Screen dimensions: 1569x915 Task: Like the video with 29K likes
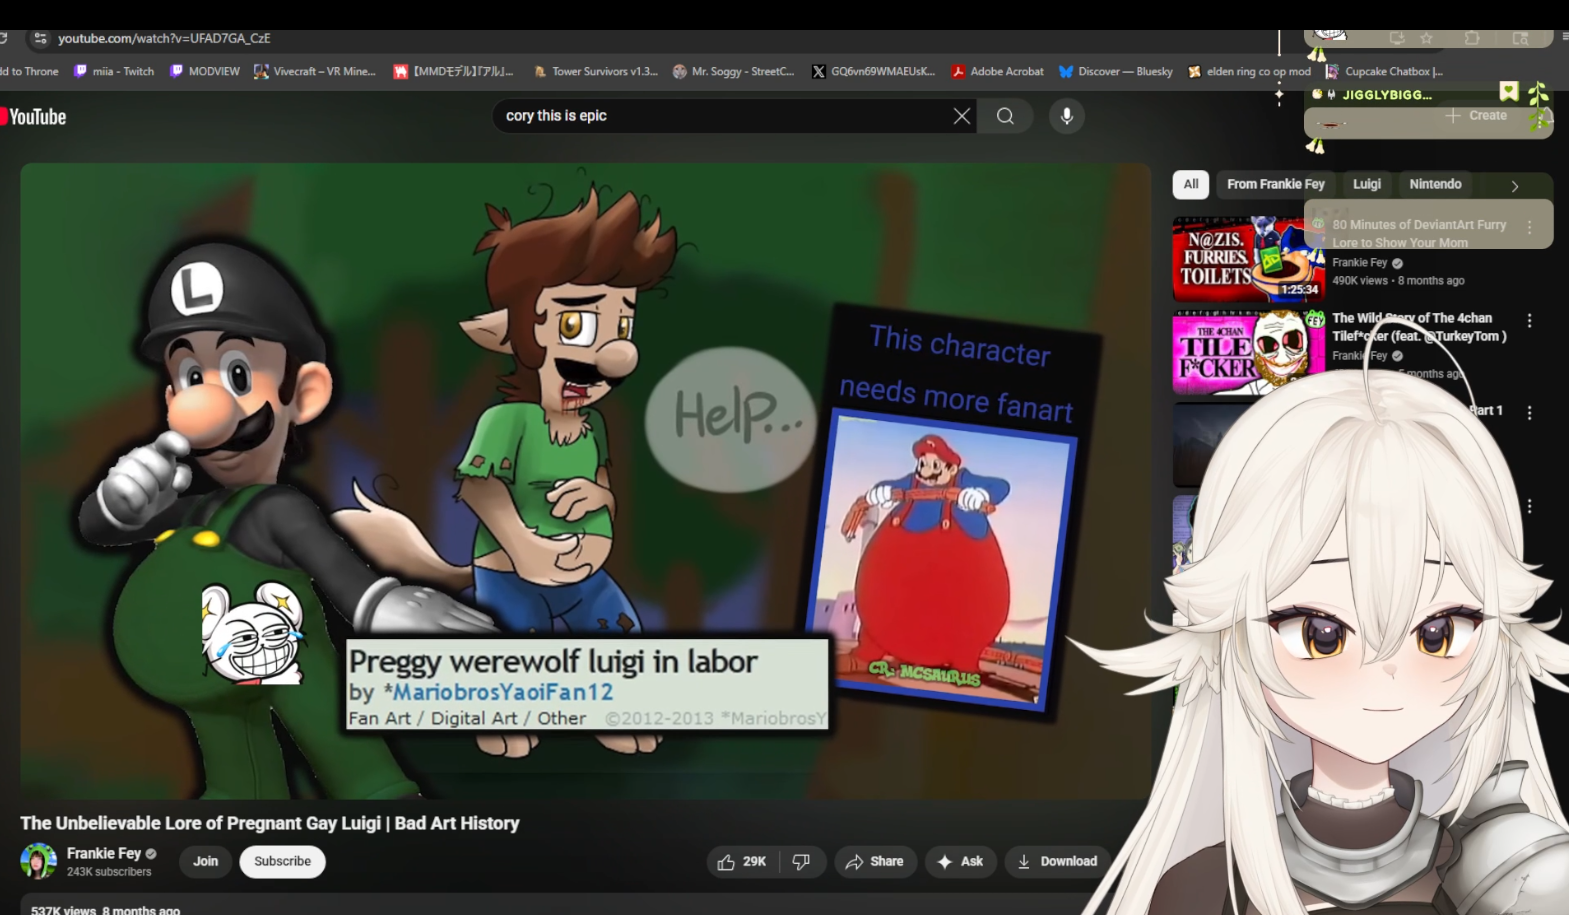(742, 861)
